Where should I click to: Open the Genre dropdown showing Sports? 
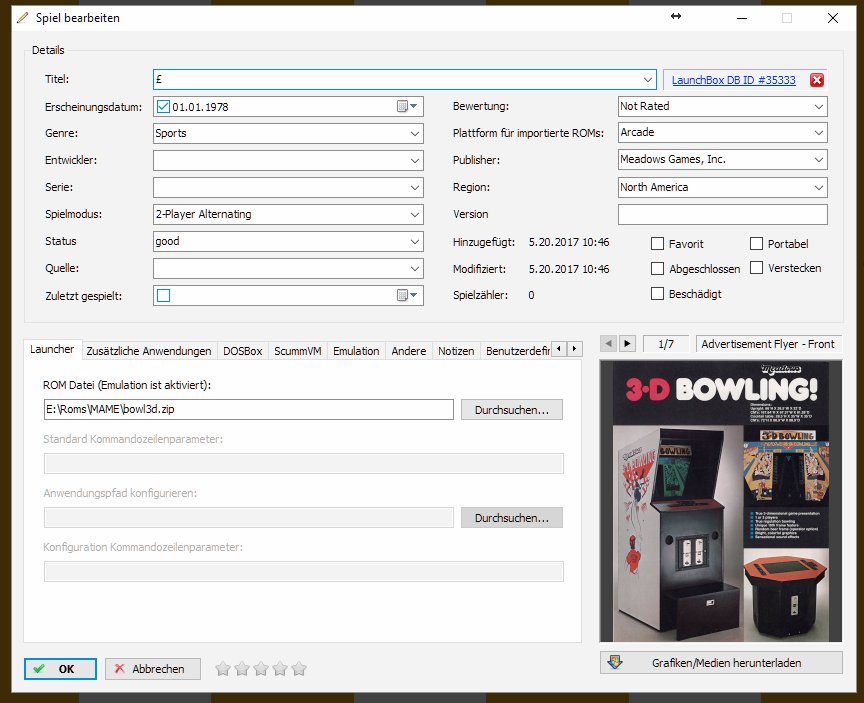(415, 133)
